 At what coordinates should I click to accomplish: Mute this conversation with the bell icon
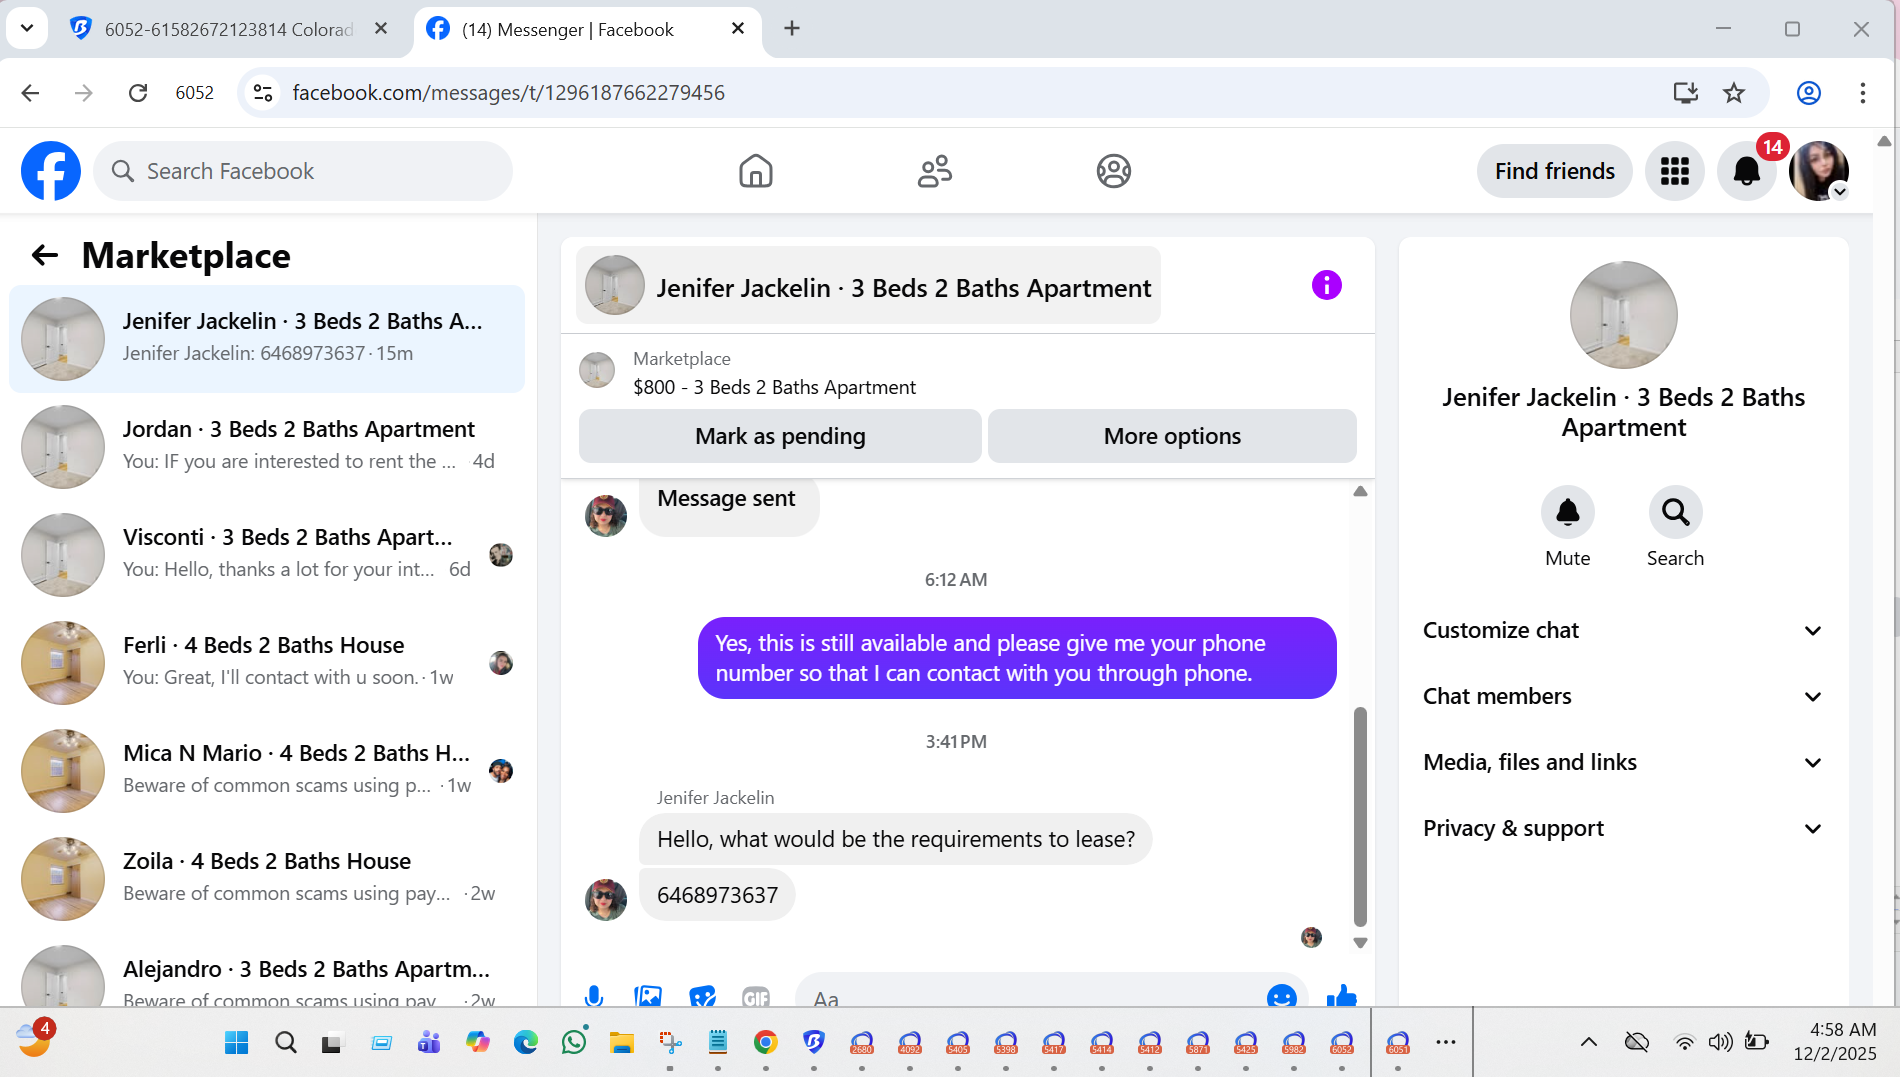(x=1568, y=512)
